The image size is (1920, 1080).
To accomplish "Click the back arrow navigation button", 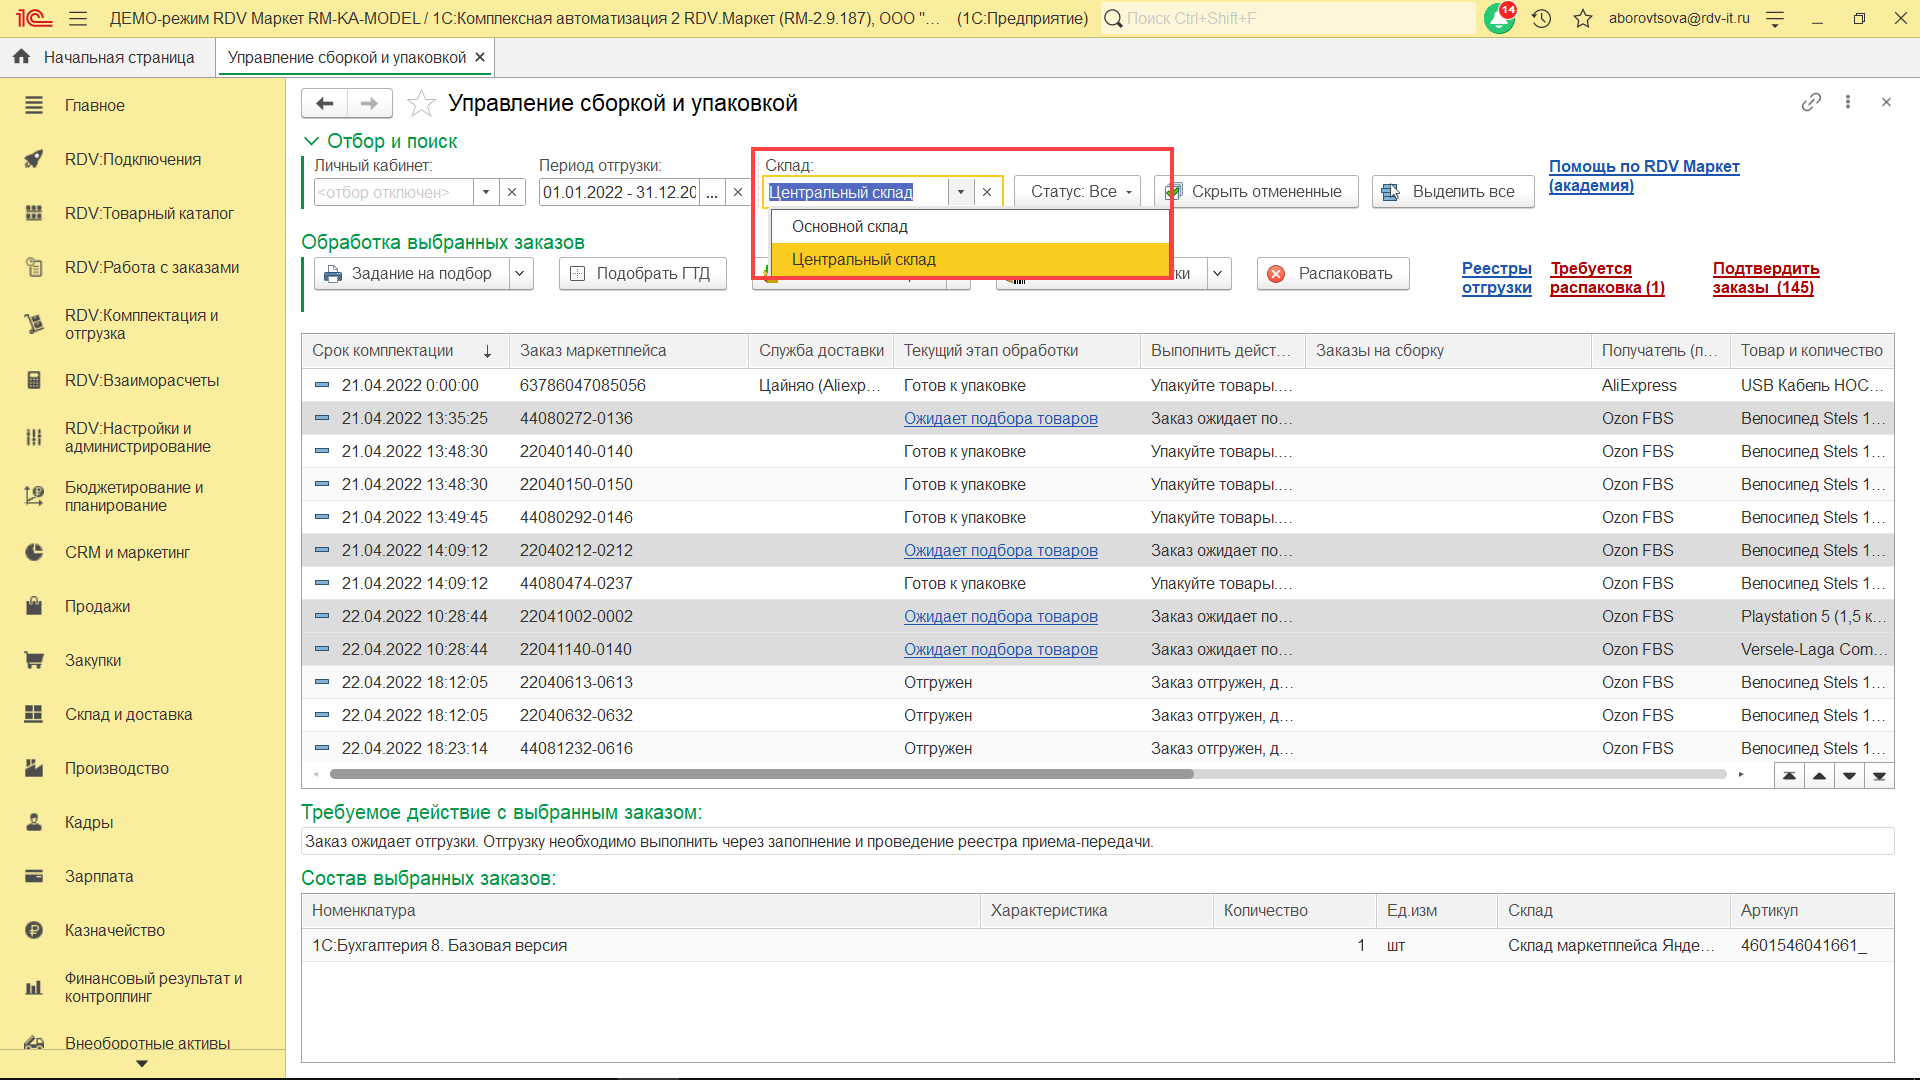I will pyautogui.click(x=324, y=103).
